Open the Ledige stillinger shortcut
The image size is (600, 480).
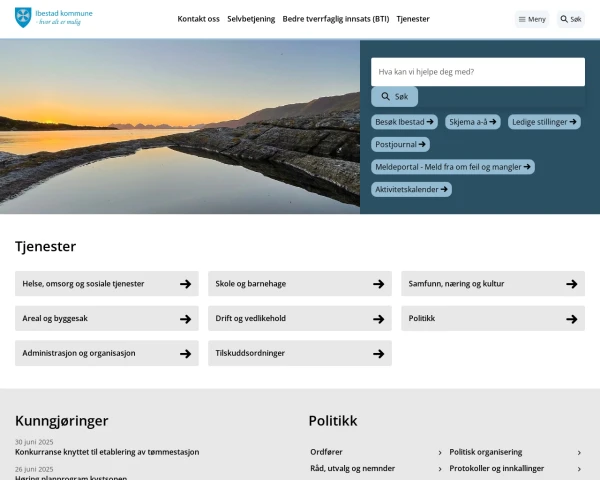point(544,122)
